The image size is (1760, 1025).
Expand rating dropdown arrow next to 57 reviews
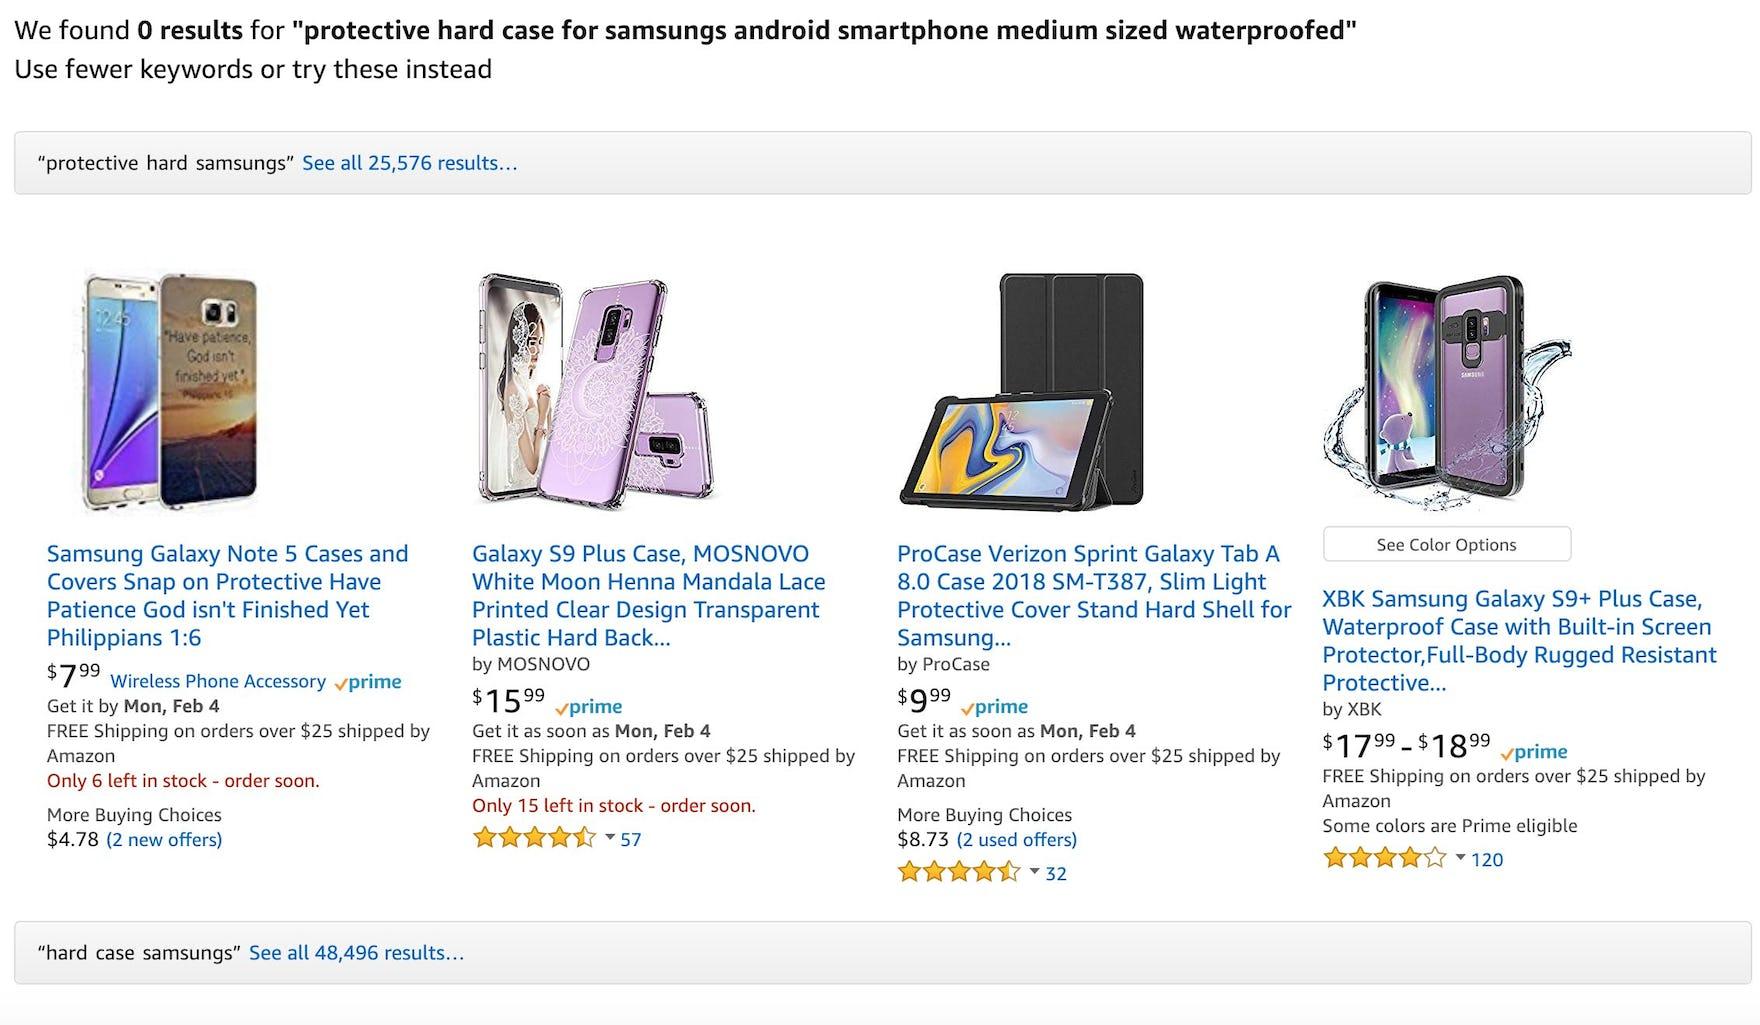click(x=610, y=838)
